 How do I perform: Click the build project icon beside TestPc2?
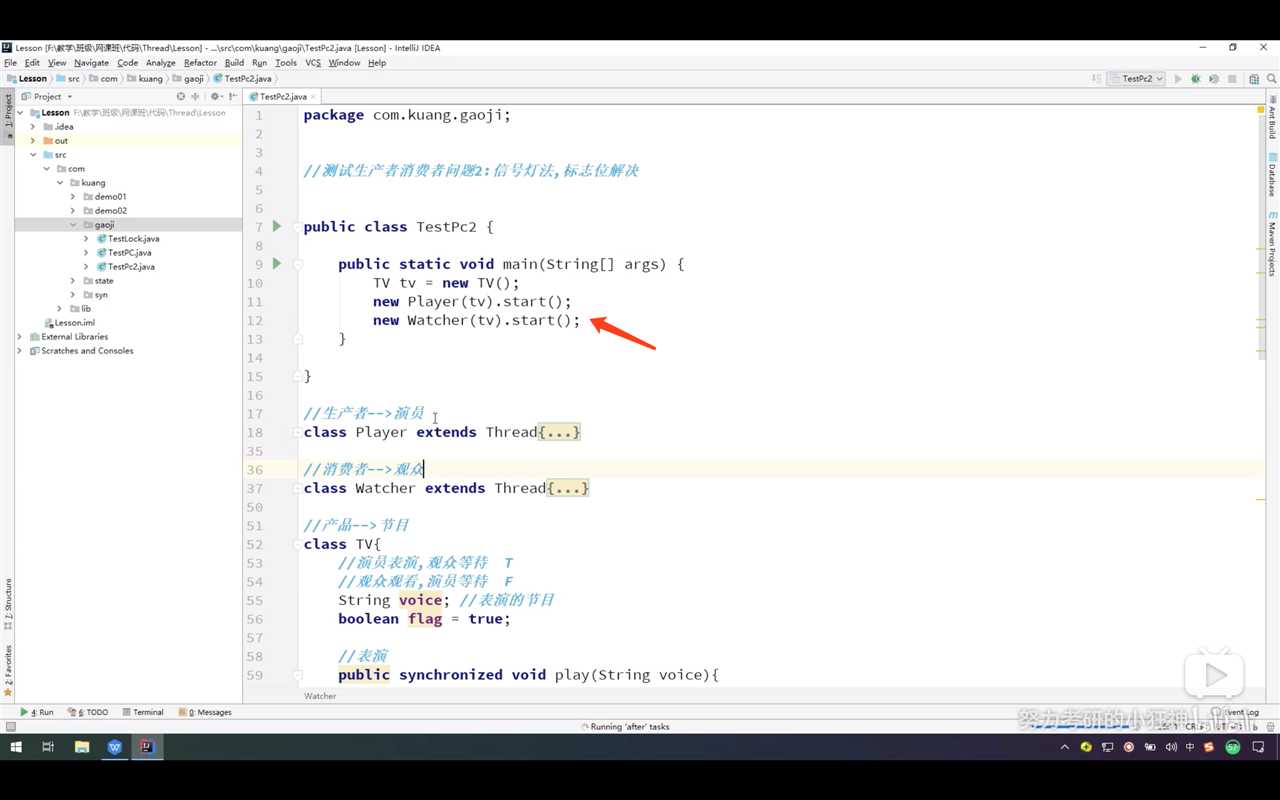pos(1097,79)
